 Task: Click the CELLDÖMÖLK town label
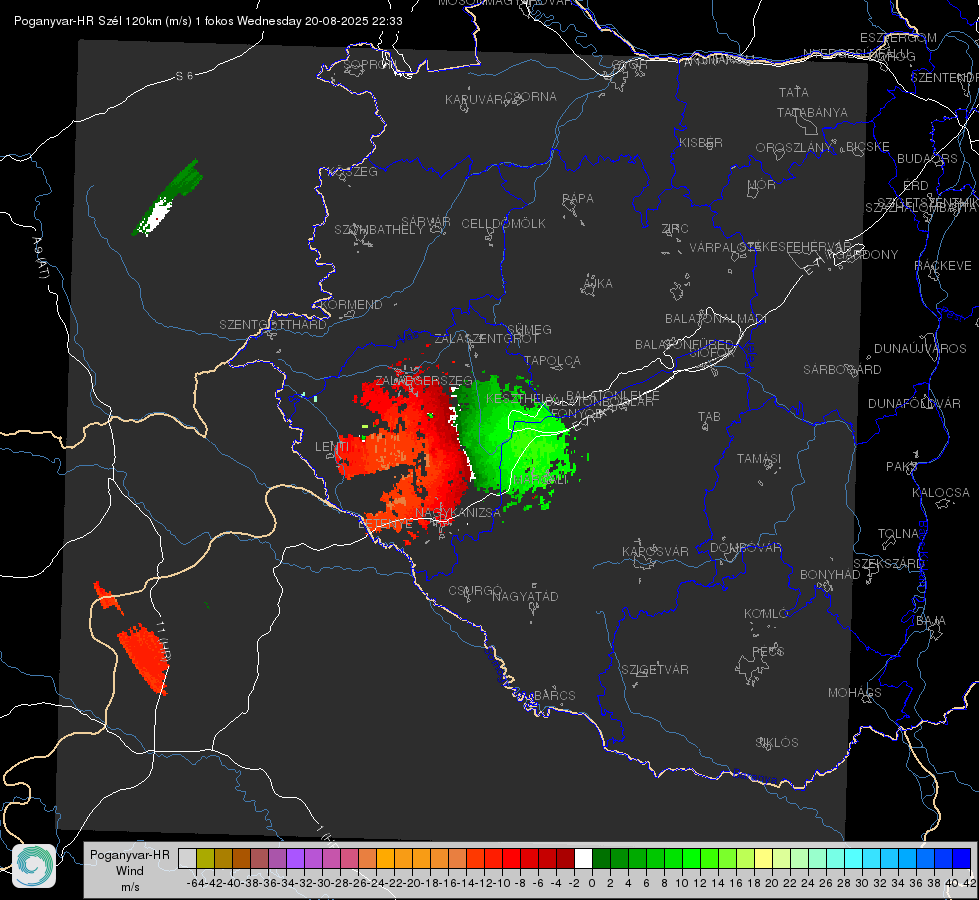coord(504,224)
